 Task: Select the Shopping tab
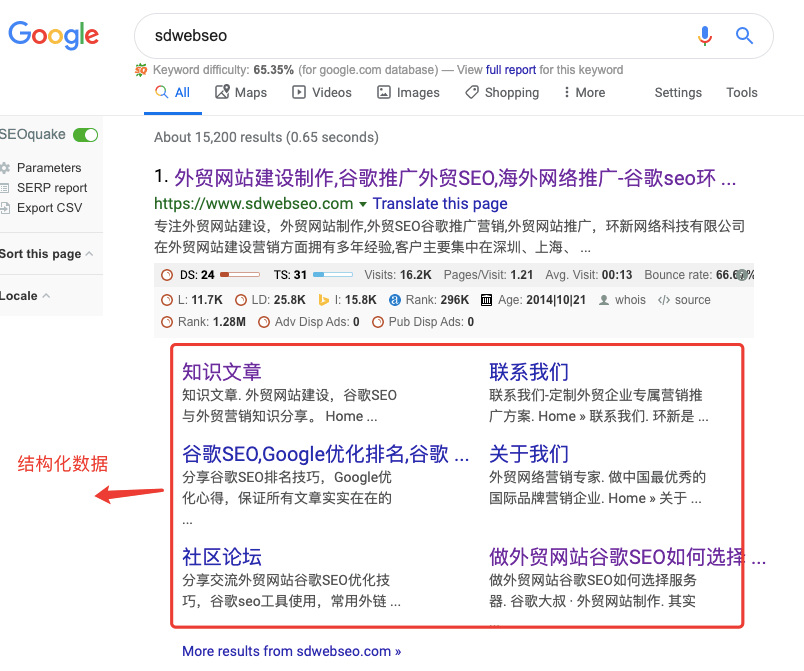(x=502, y=92)
